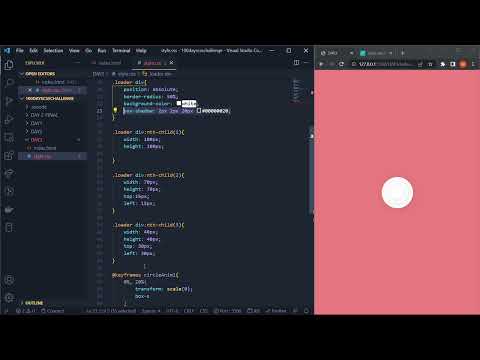Collapse the Open Editors section
Viewport: 480px width, 360px height.
point(40,74)
